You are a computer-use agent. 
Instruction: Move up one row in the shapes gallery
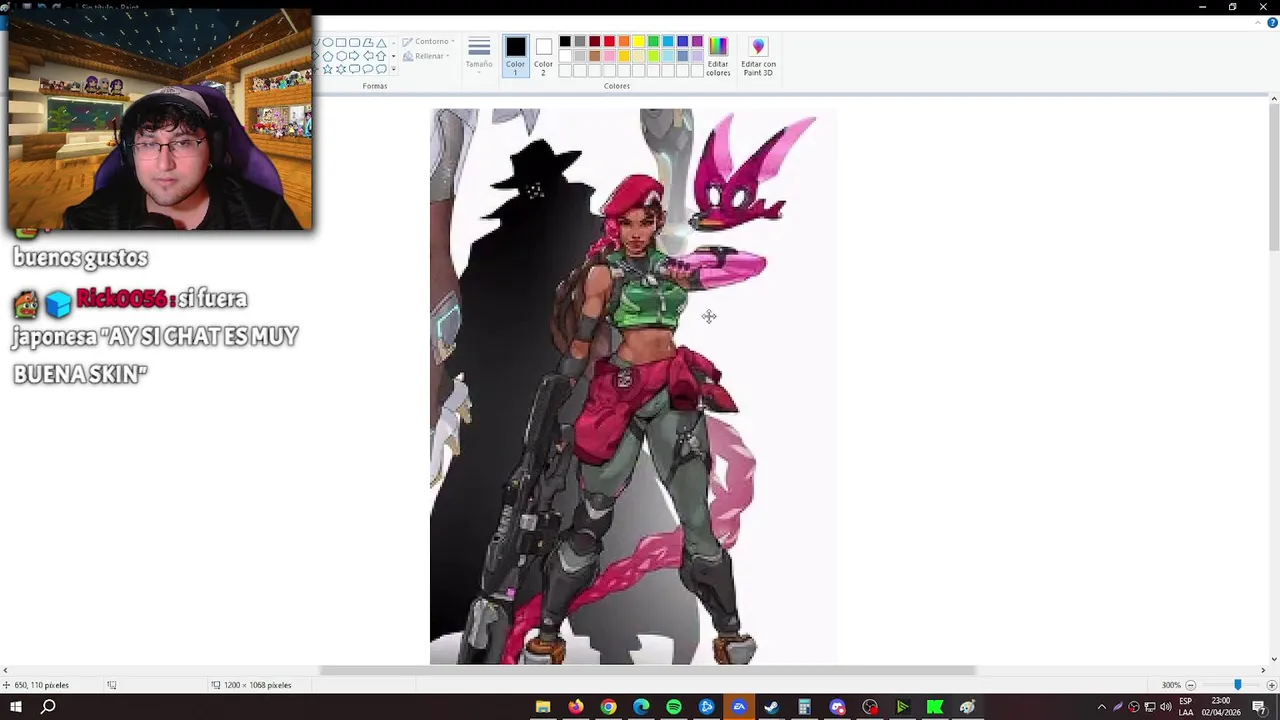click(393, 43)
